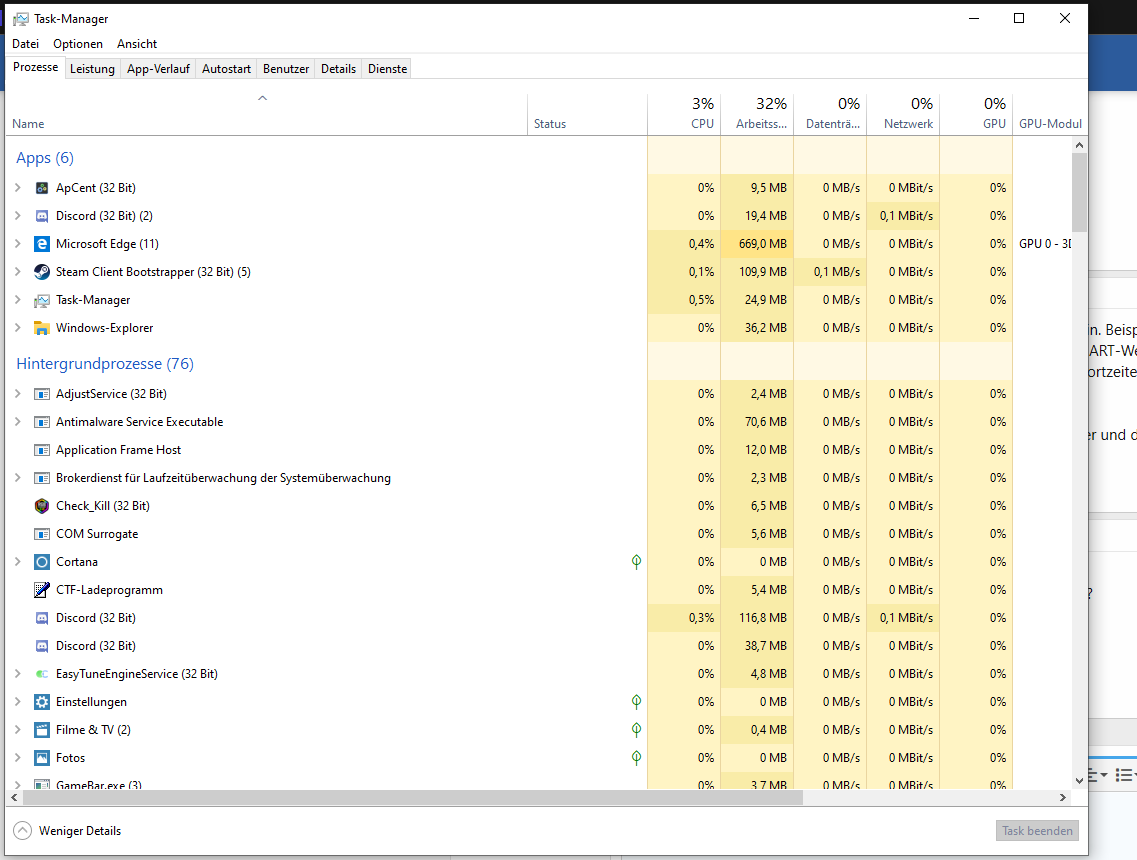Expand the Task-Manager app entry

click(18, 300)
